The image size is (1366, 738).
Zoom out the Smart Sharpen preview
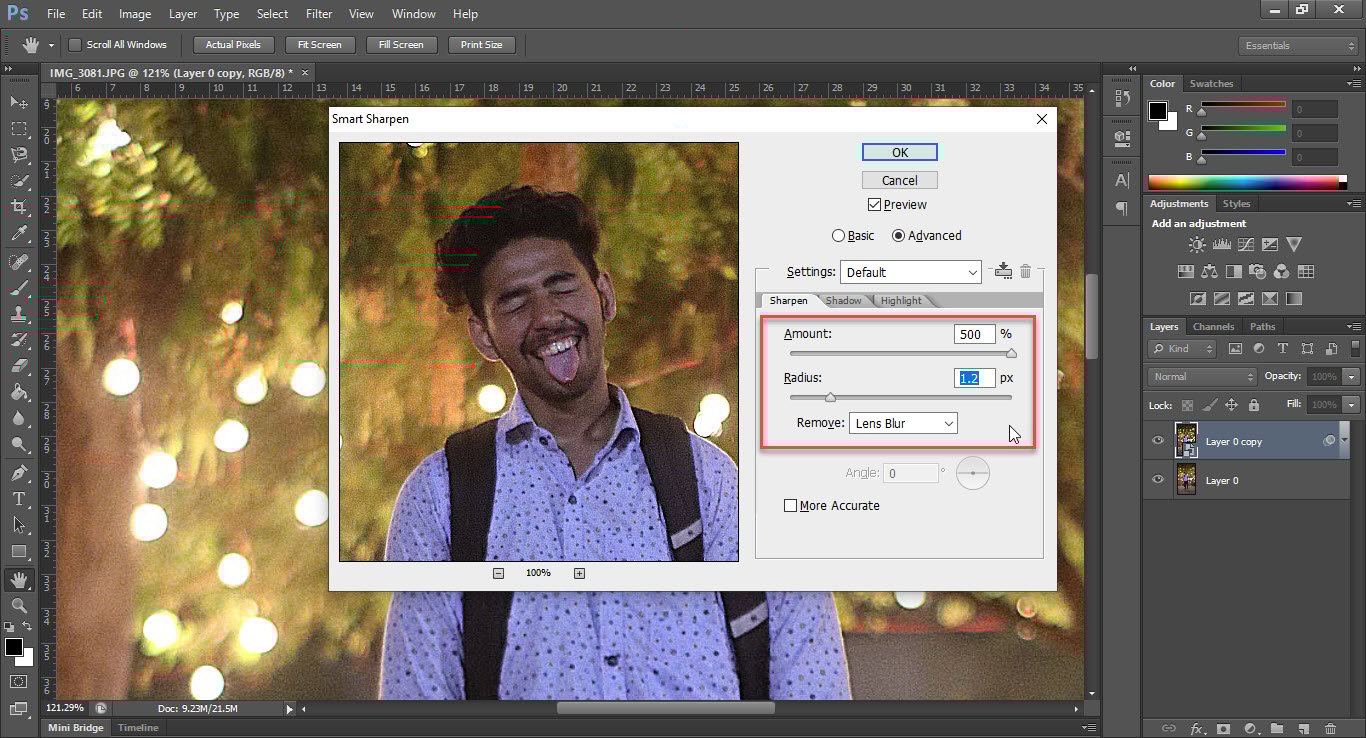(498, 573)
